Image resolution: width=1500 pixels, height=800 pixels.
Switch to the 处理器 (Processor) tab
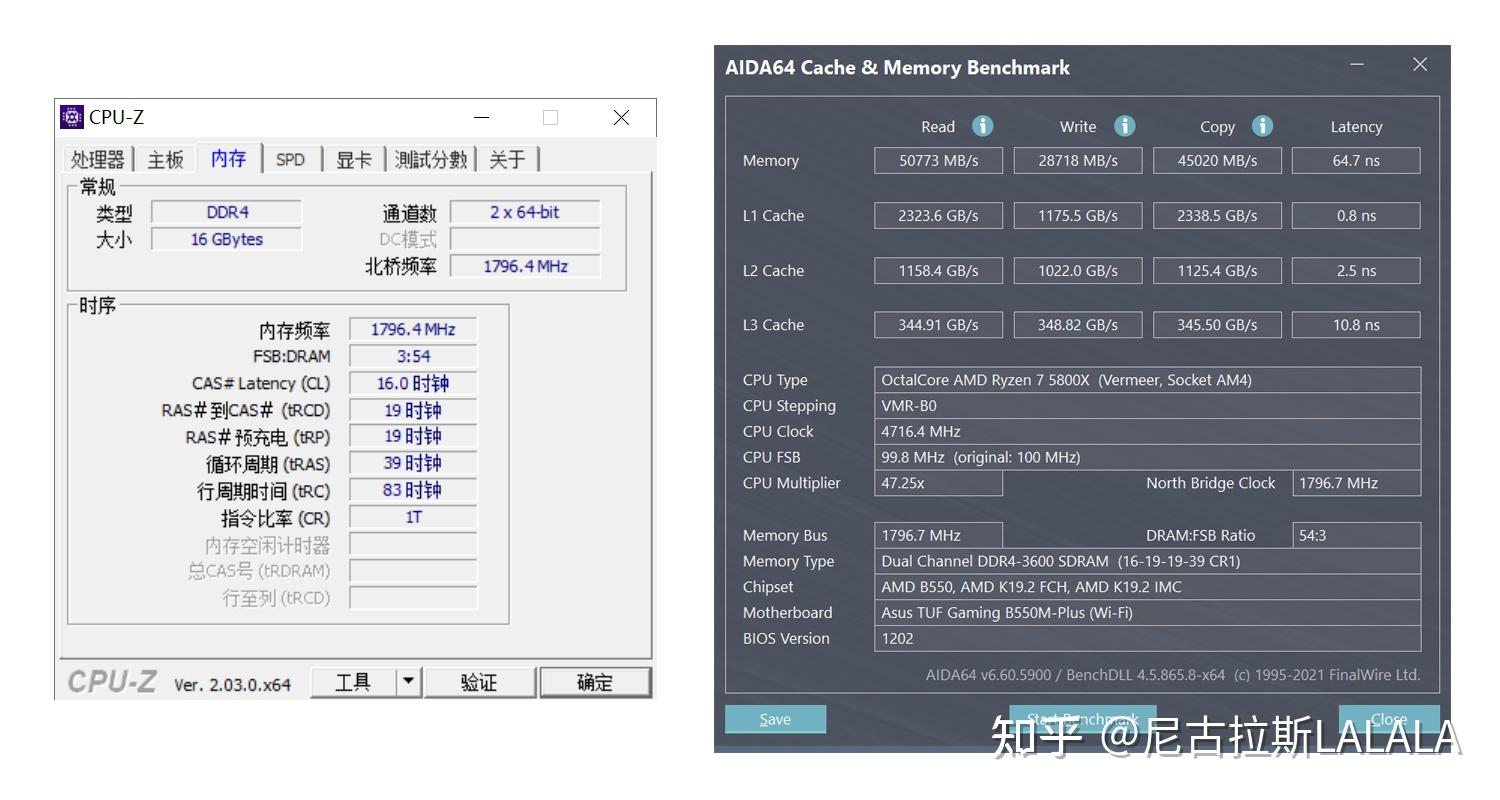[x=98, y=158]
